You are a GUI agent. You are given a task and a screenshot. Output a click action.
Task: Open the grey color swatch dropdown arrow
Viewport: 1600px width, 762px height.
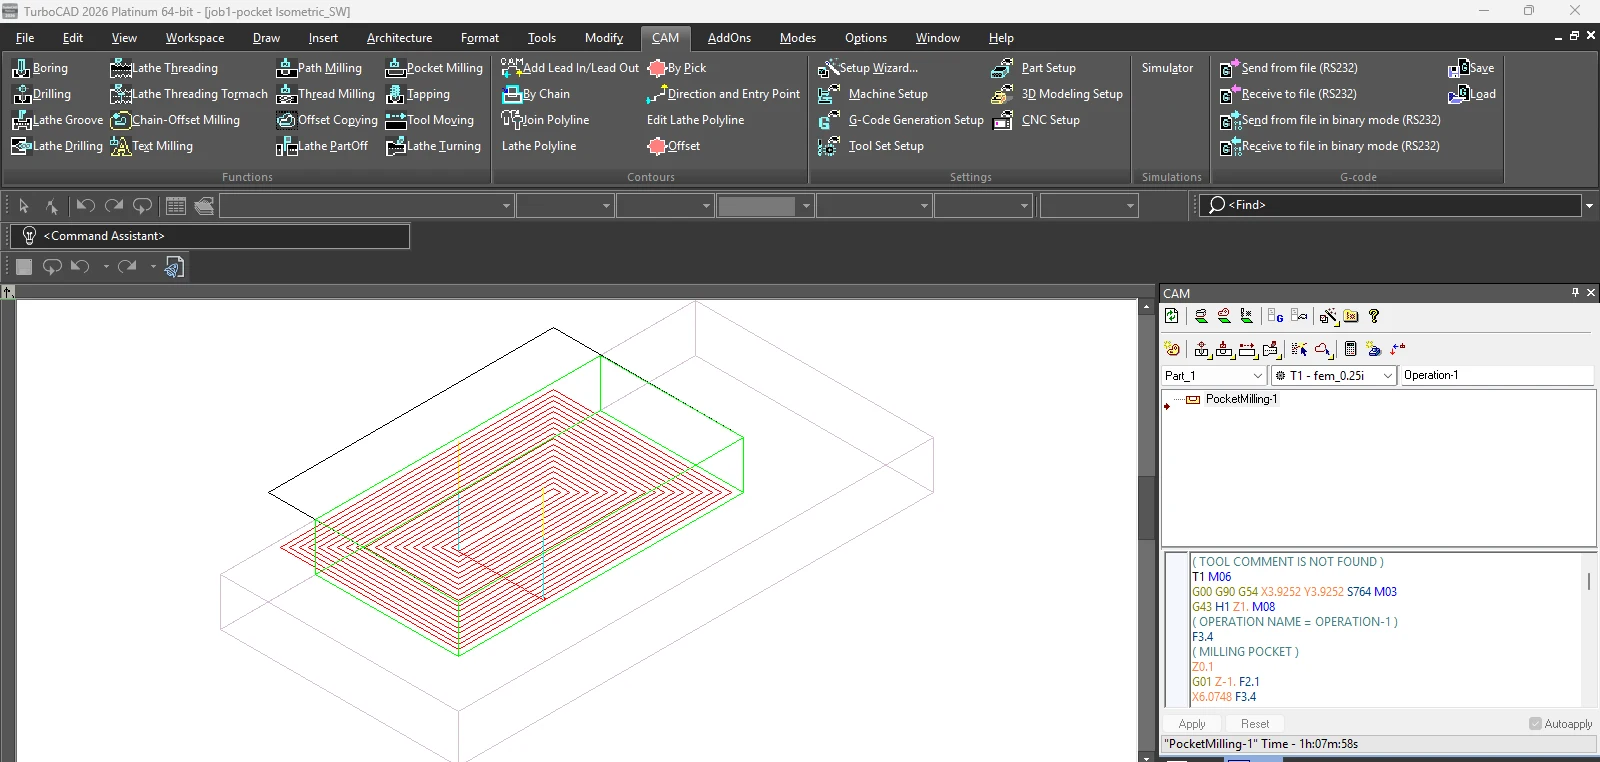tap(806, 206)
